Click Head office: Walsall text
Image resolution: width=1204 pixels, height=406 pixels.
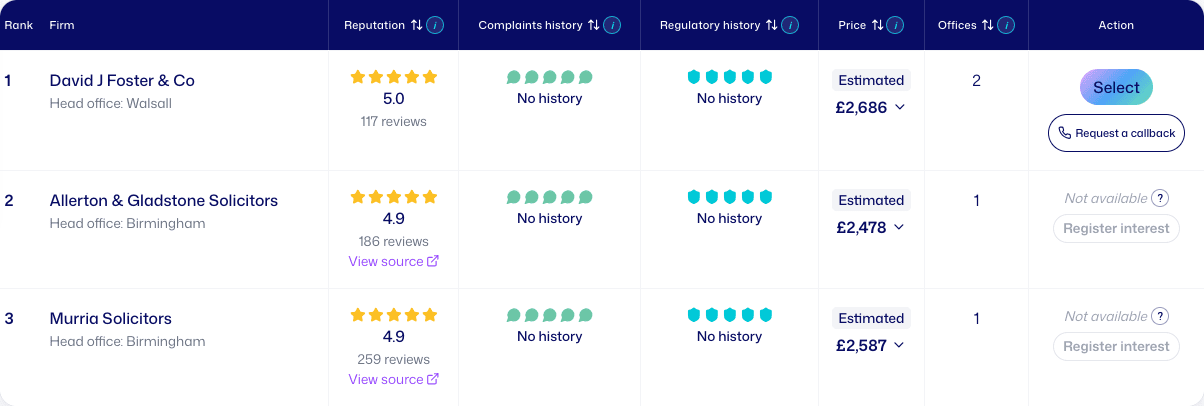111,103
